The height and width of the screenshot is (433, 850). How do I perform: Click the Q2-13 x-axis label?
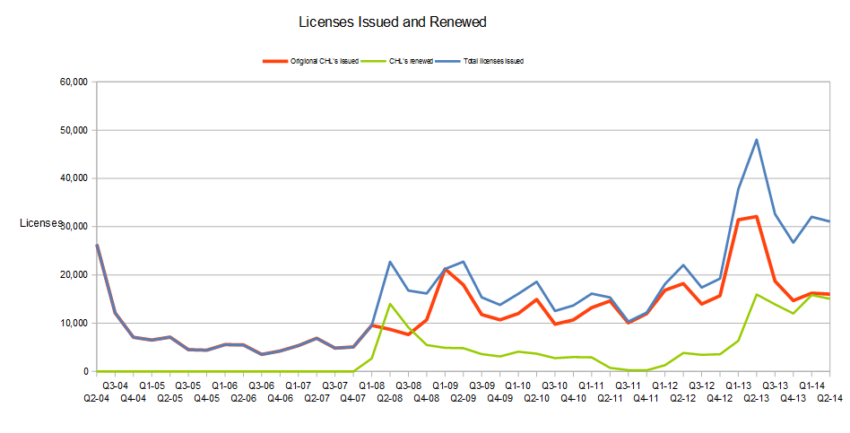pos(757,398)
